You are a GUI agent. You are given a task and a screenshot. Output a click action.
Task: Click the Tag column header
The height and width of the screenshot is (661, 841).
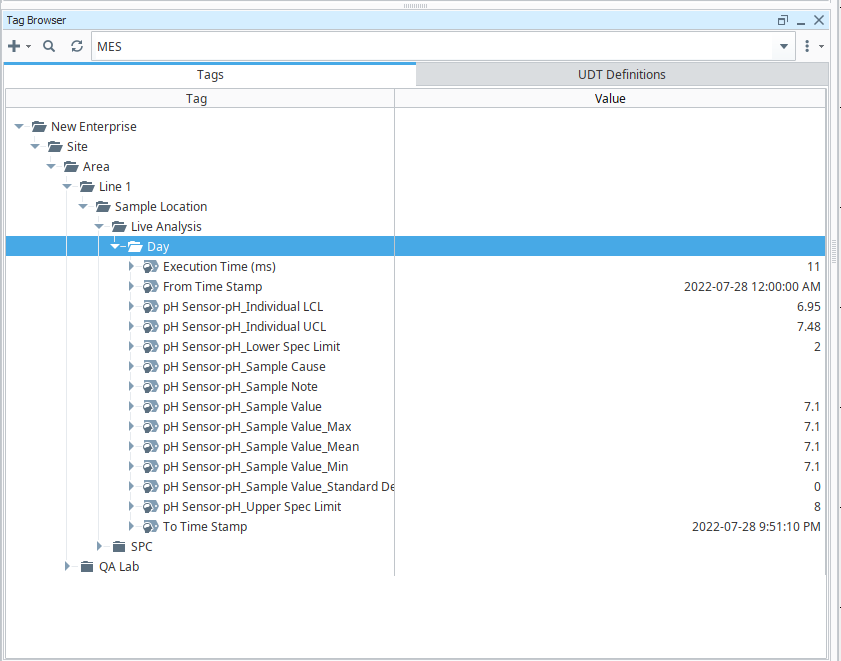[x=197, y=99]
